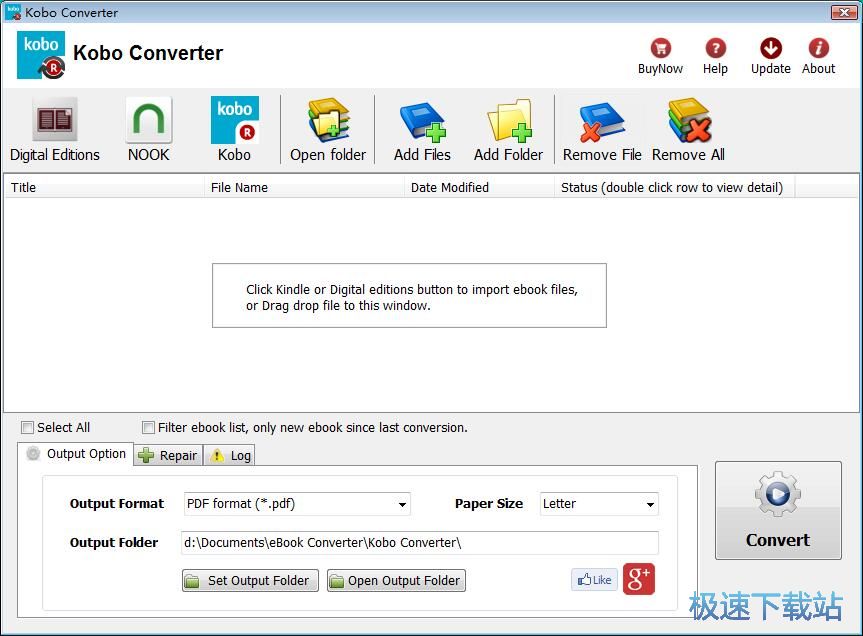Sort list by Title column header
Image resolution: width=863 pixels, height=636 pixels.
coord(104,187)
